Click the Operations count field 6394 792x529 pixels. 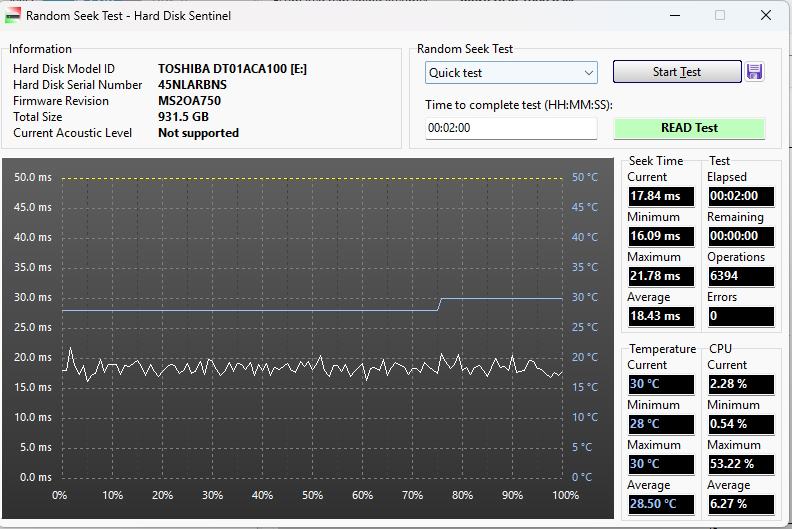point(740,276)
